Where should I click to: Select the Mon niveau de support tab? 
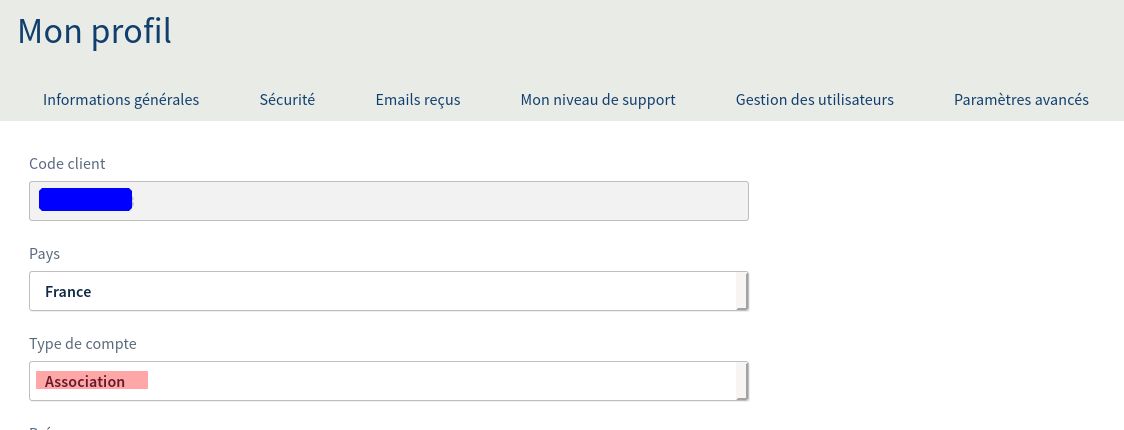tap(598, 100)
